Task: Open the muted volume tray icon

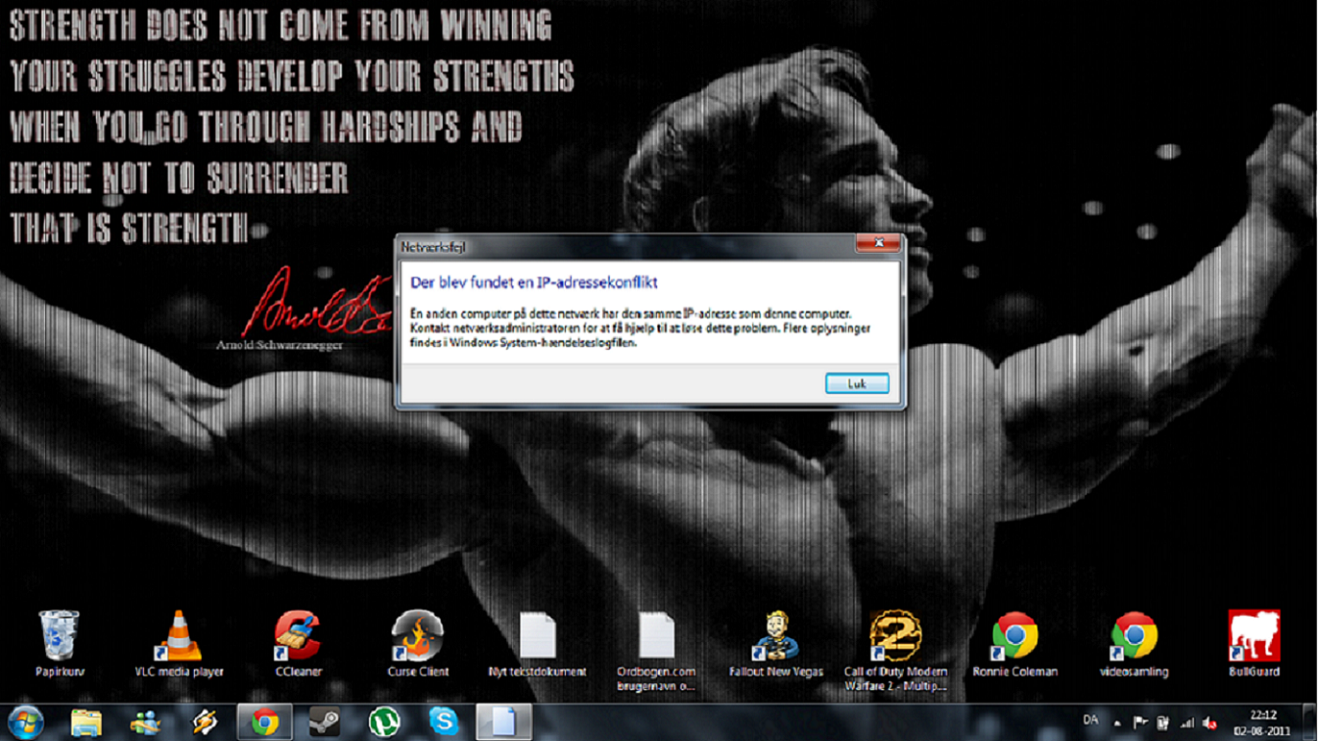Action: pos(1210,723)
